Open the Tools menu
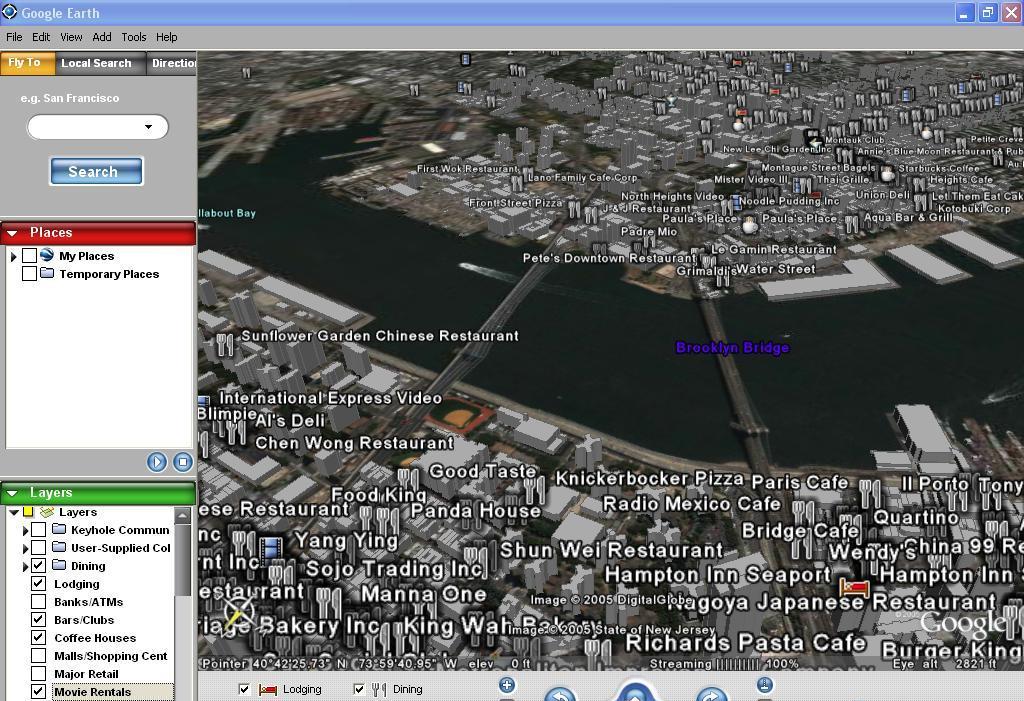 (134, 37)
